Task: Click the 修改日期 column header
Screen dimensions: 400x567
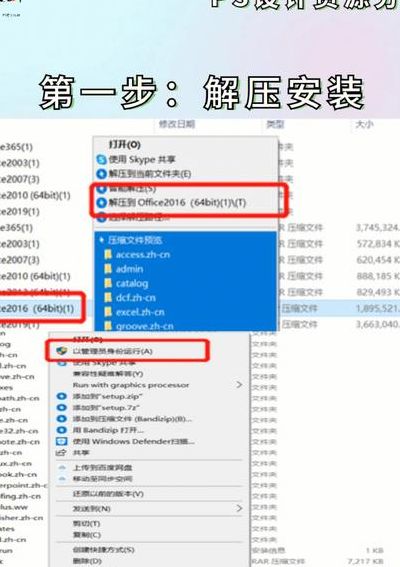Action: pyautogui.click(x=177, y=124)
